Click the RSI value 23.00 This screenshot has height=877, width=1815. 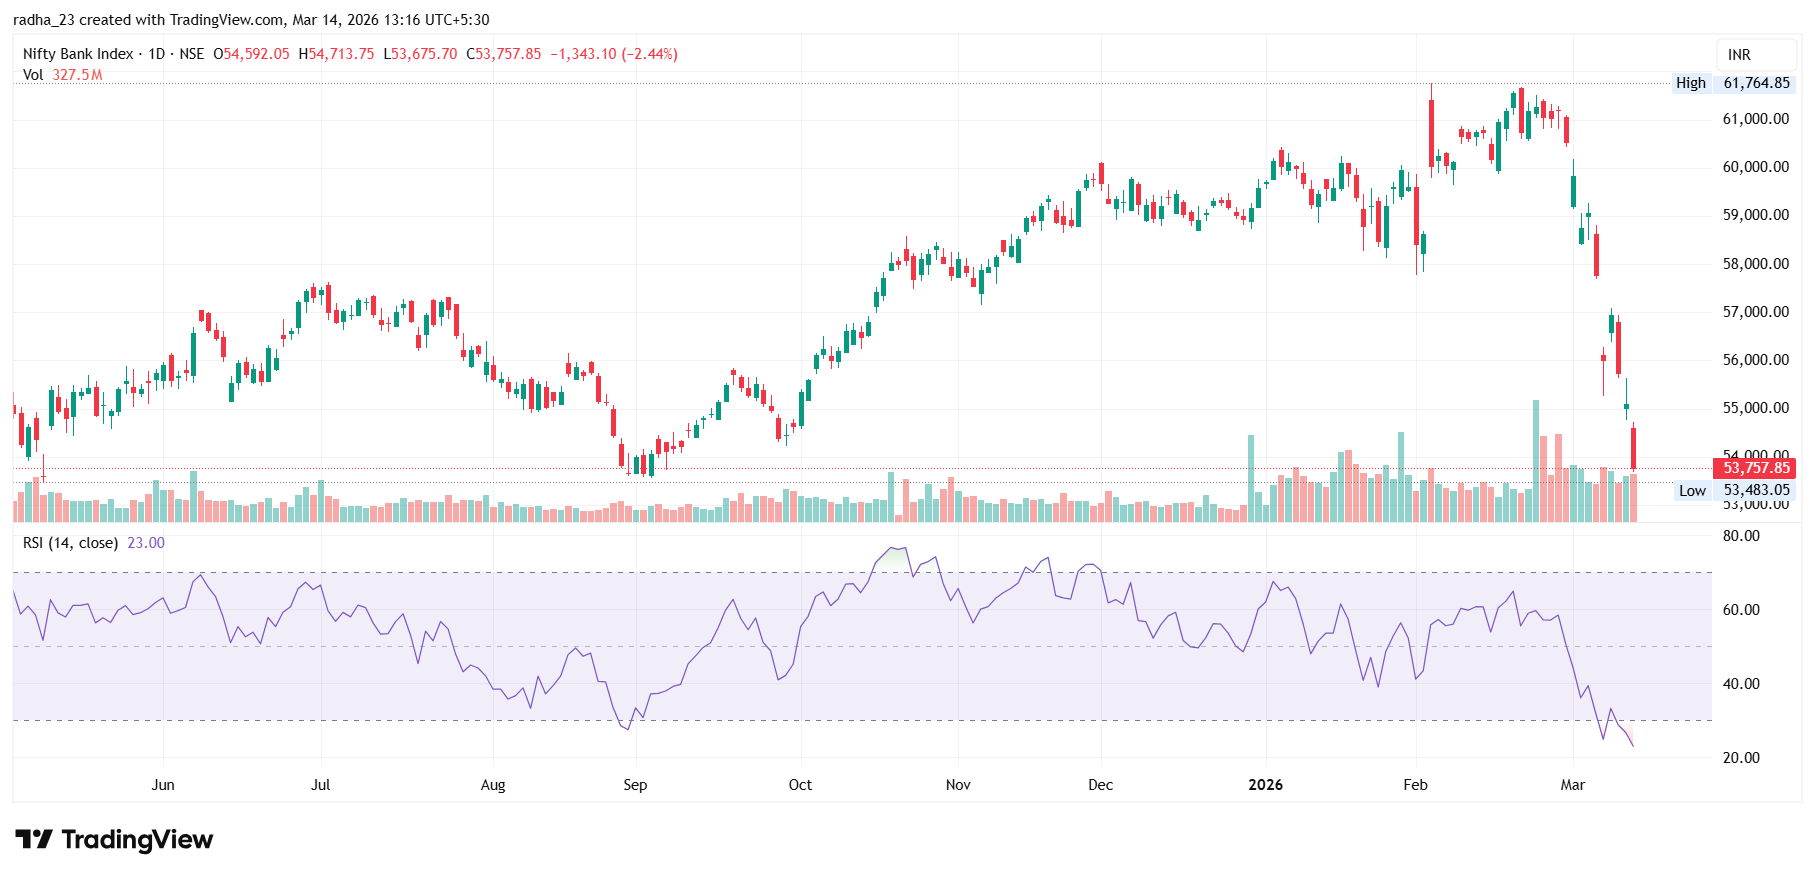pyautogui.click(x=146, y=543)
